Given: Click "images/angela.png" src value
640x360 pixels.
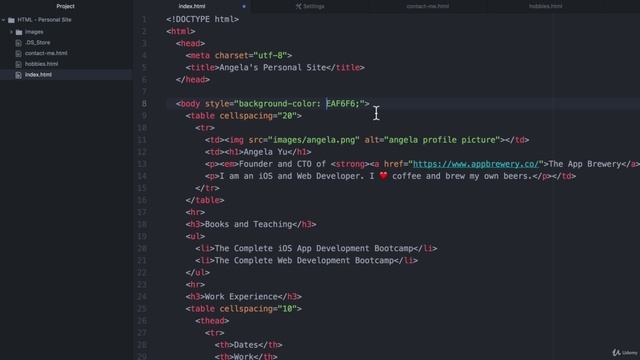Looking at the screenshot, I should tap(314, 140).
